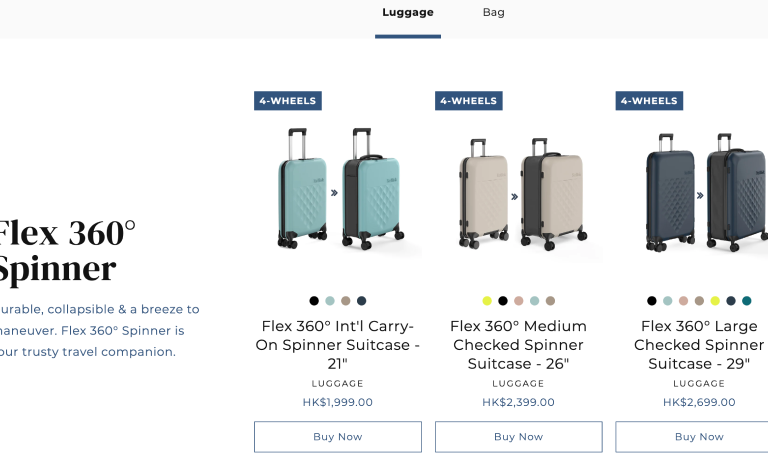768x460 pixels.
Task: Choose yellow swatch for Large Checked 29"
Action: pyautogui.click(x=715, y=301)
